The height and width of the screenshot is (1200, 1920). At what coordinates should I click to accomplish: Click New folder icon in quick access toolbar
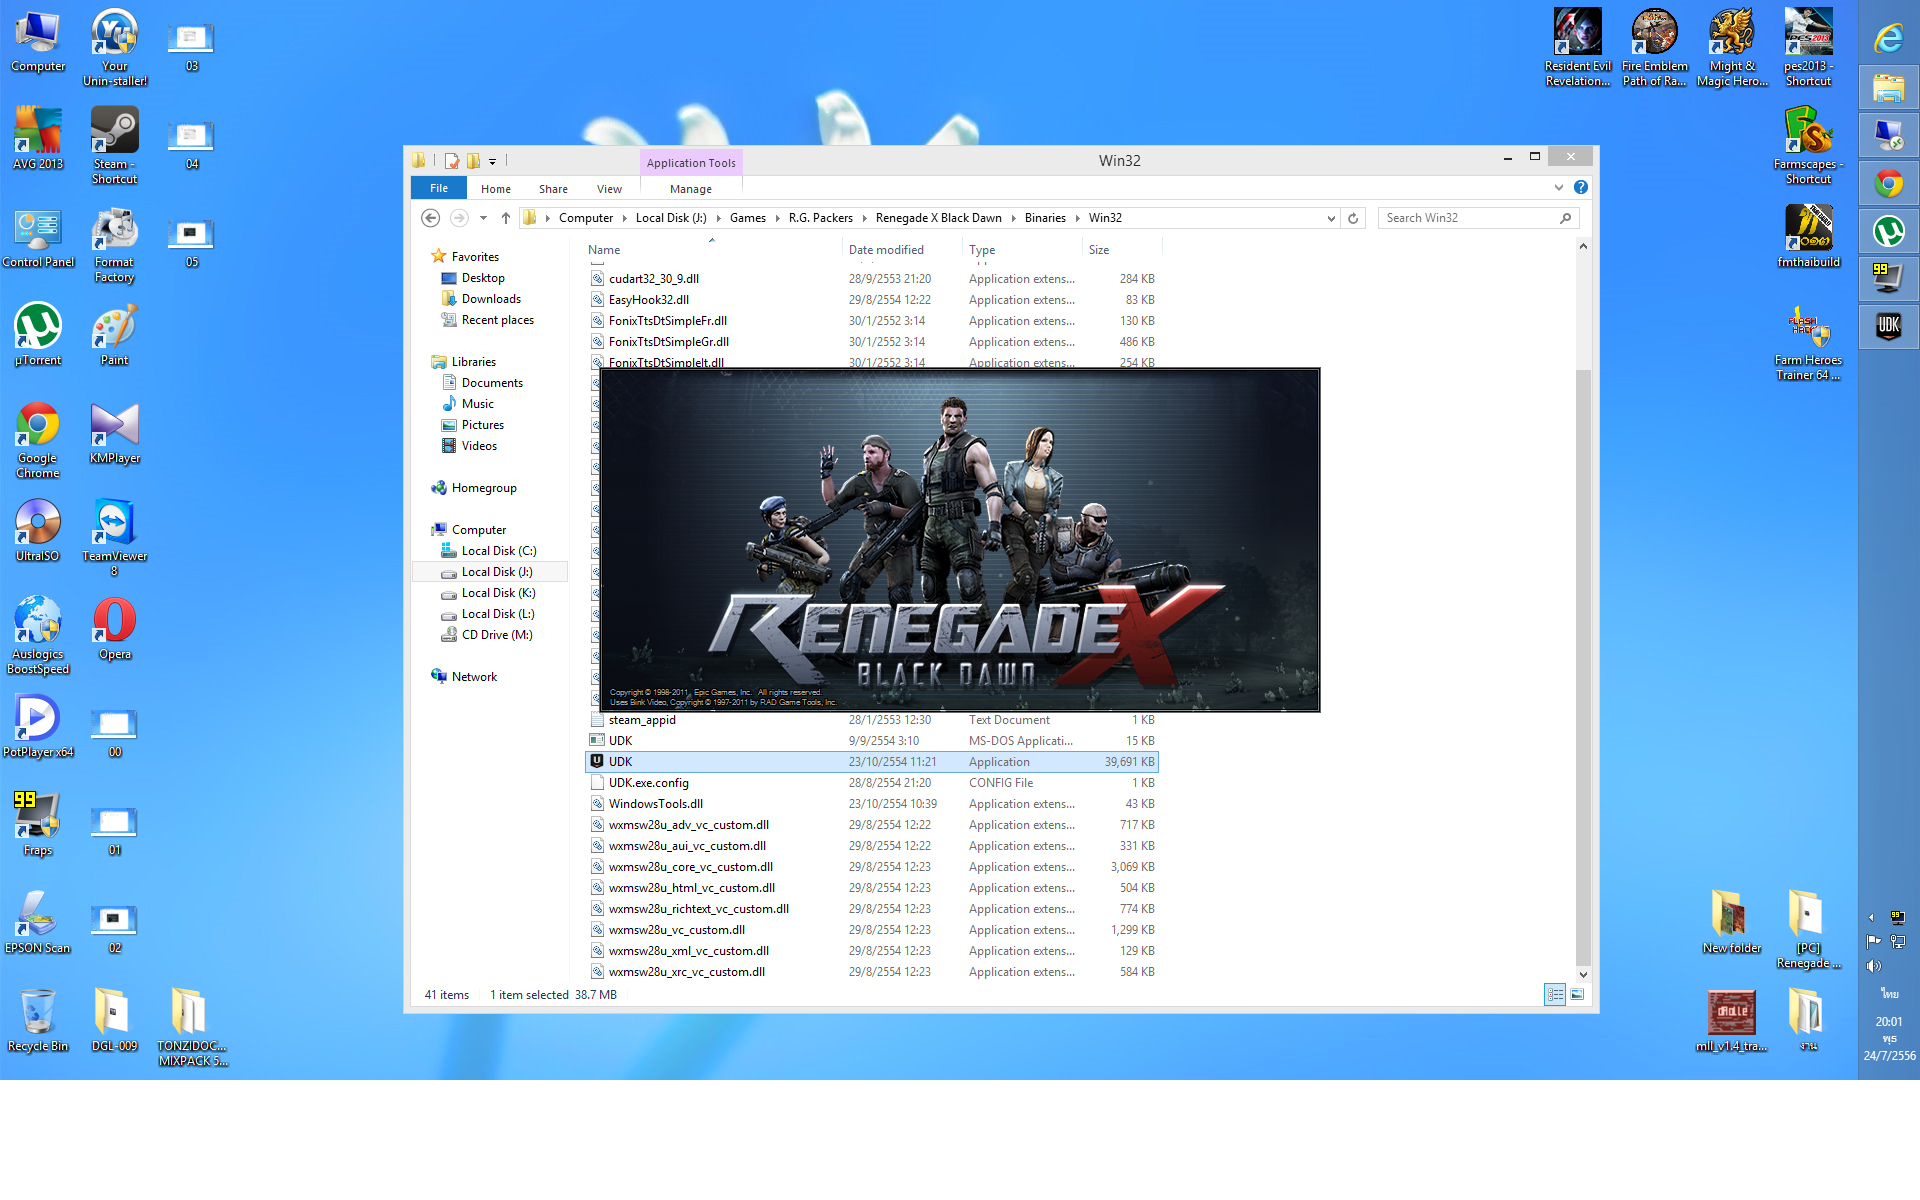(x=473, y=161)
